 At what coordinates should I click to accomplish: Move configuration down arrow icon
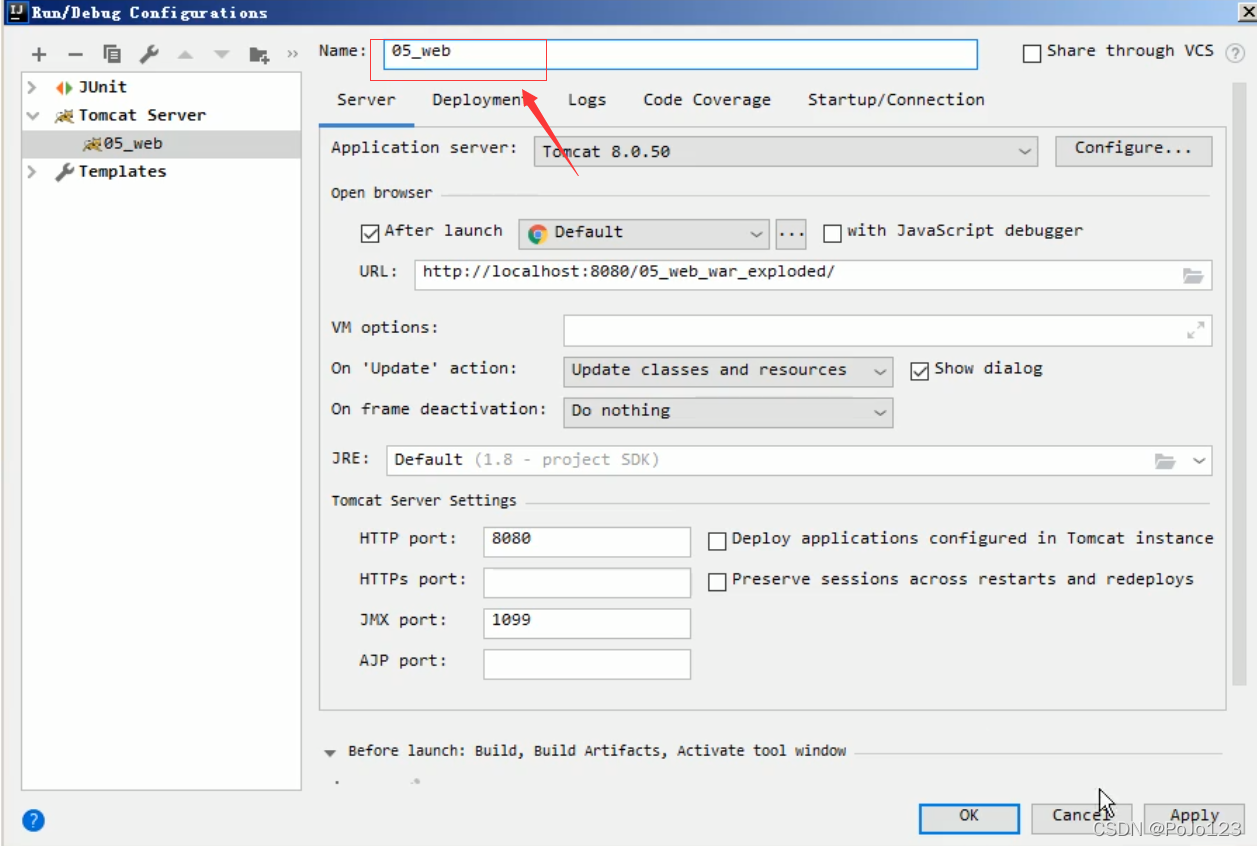221,54
